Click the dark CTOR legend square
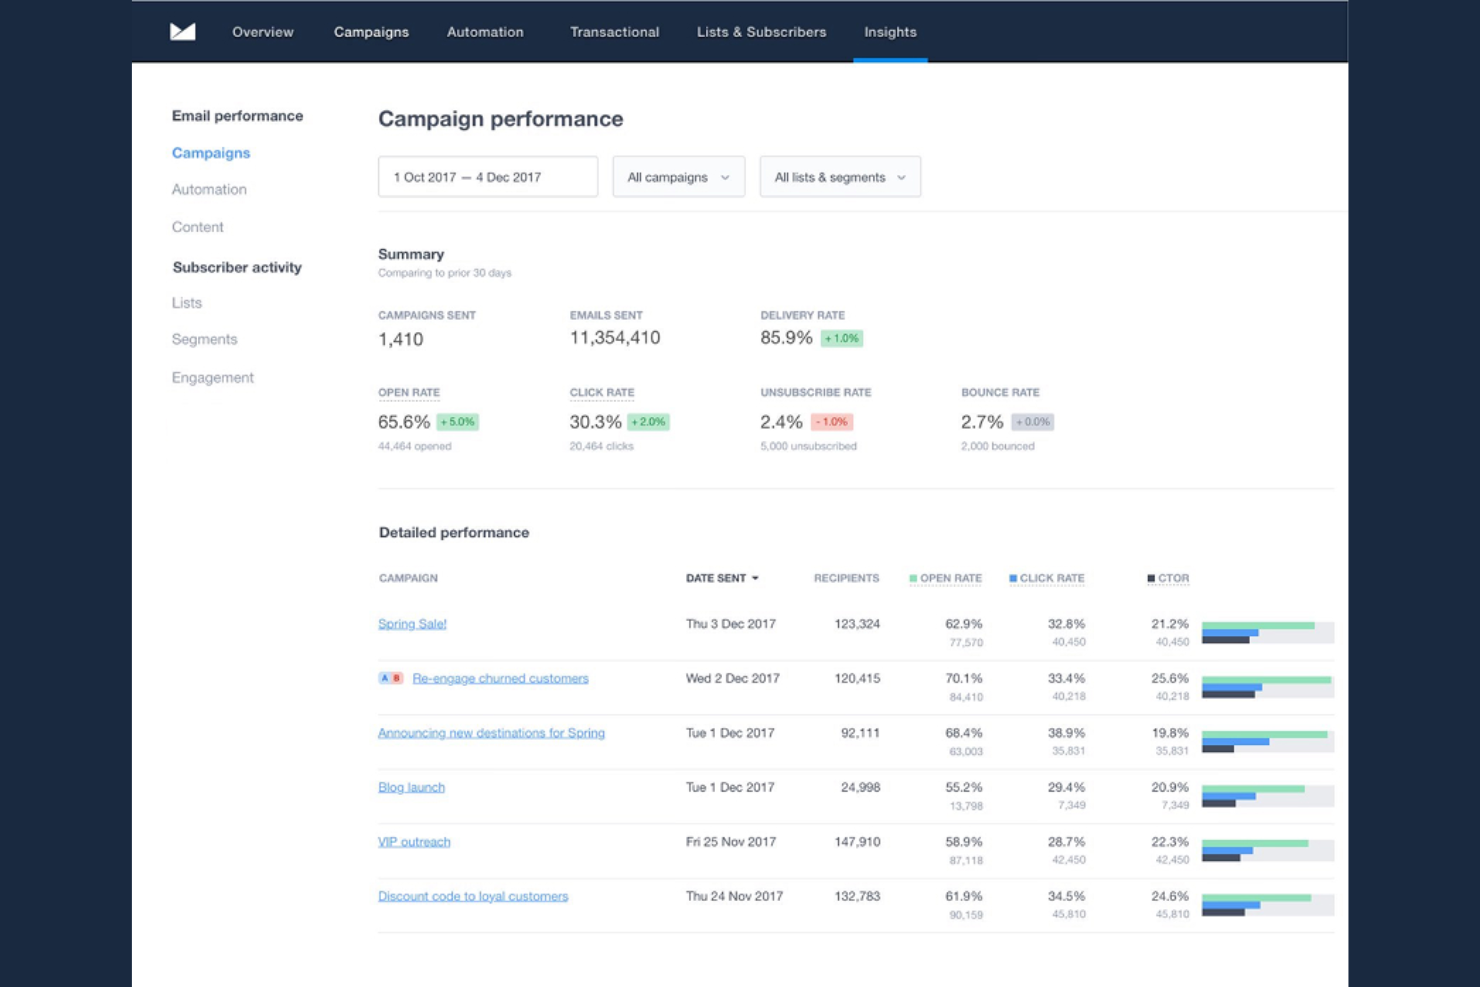 [x=1149, y=578]
